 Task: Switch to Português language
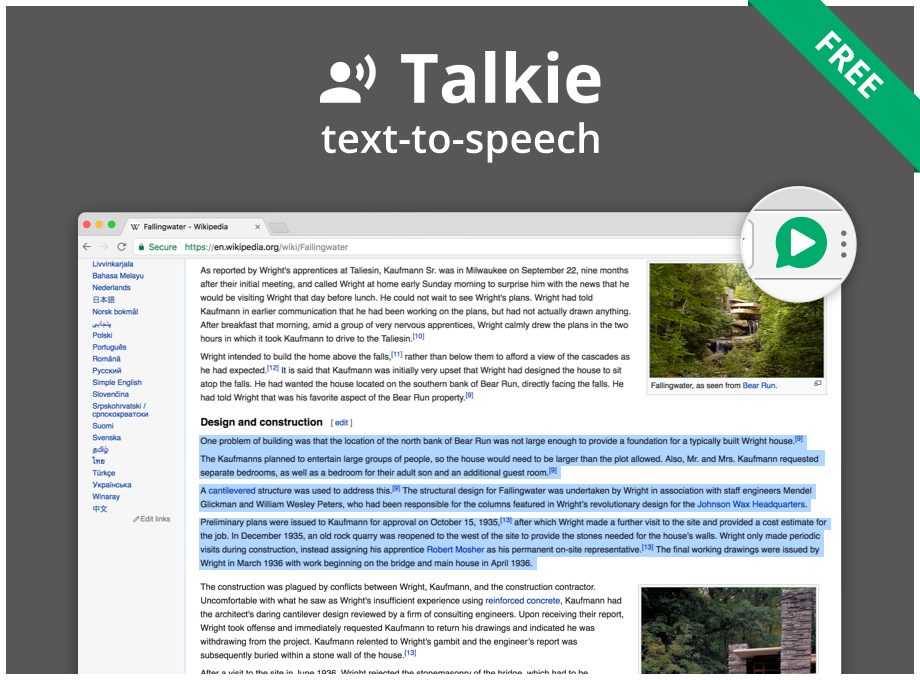click(x=109, y=347)
